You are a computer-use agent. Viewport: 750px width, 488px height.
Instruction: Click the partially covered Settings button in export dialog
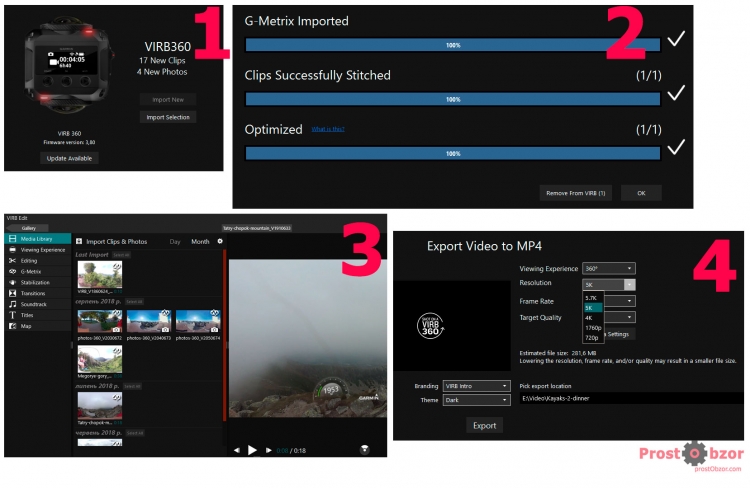pos(619,334)
